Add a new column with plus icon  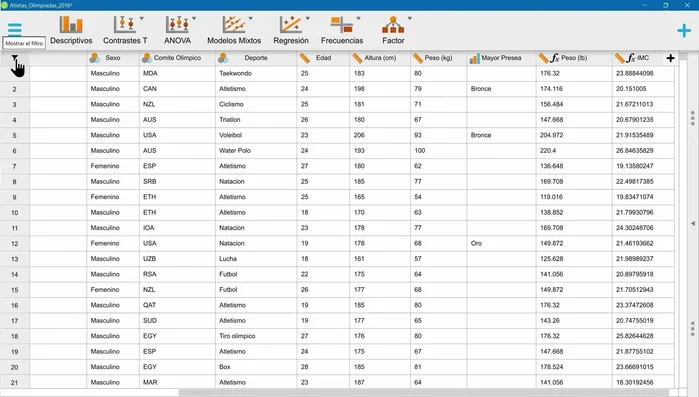[x=670, y=58]
